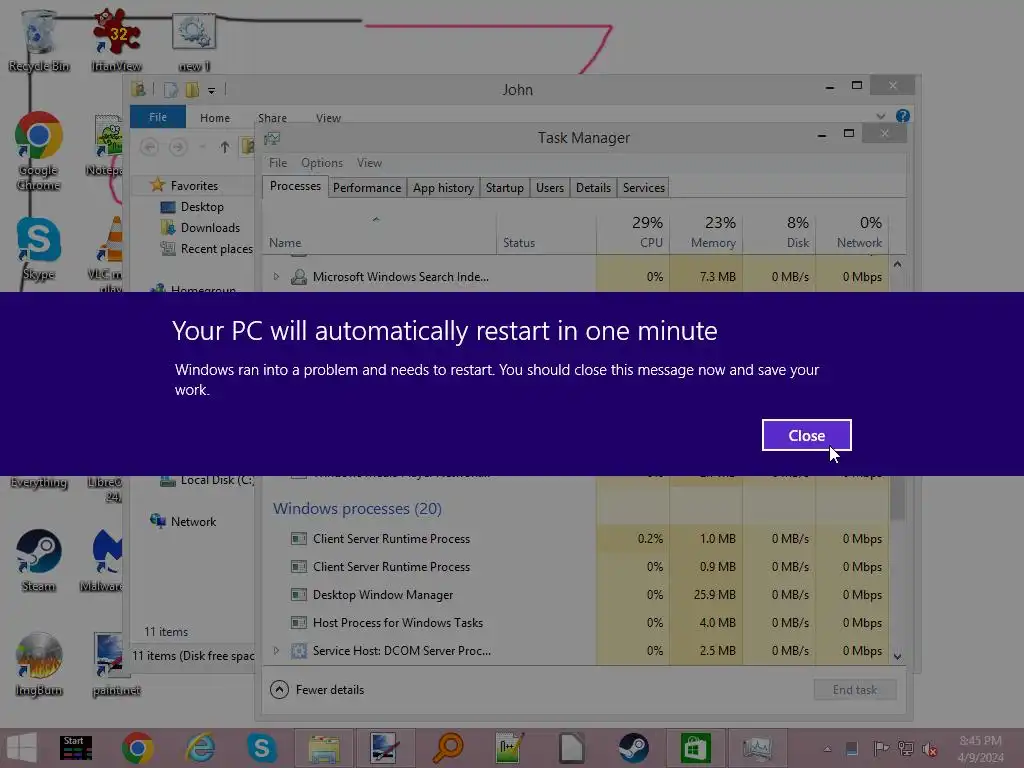
Task: Open the magnifier search tool on taskbar
Action: [447, 748]
